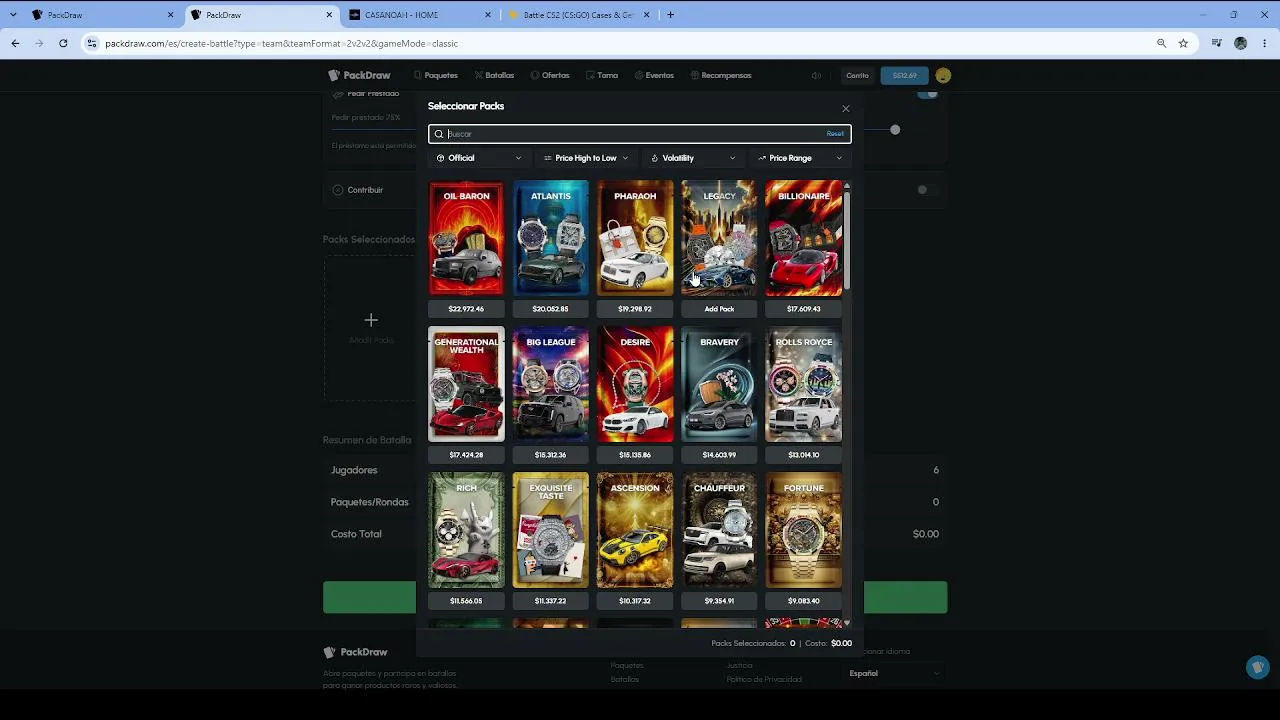Viewport: 1280px width, 720px height.
Task: Go back to the previous page
Action: pos(15,43)
